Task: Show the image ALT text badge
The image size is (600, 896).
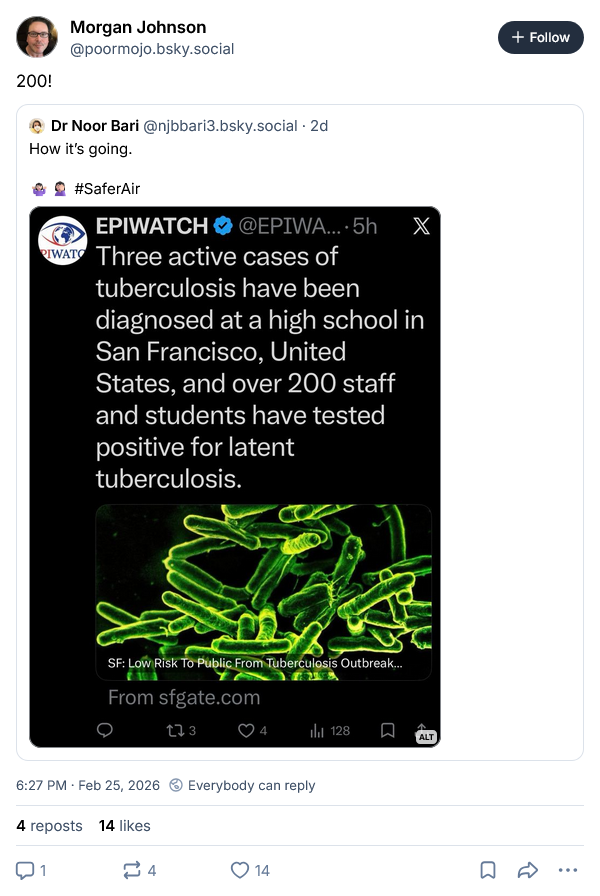Action: 426,737
